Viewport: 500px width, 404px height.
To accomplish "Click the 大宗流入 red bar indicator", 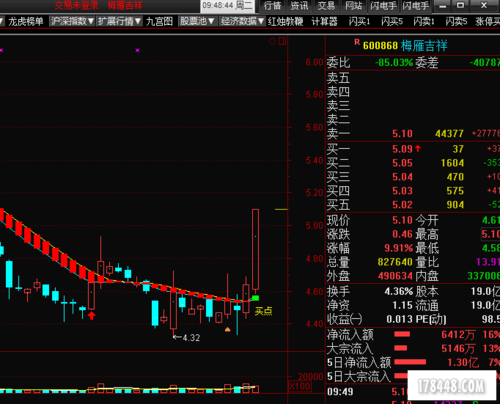I will pyautogui.click(x=401, y=348).
